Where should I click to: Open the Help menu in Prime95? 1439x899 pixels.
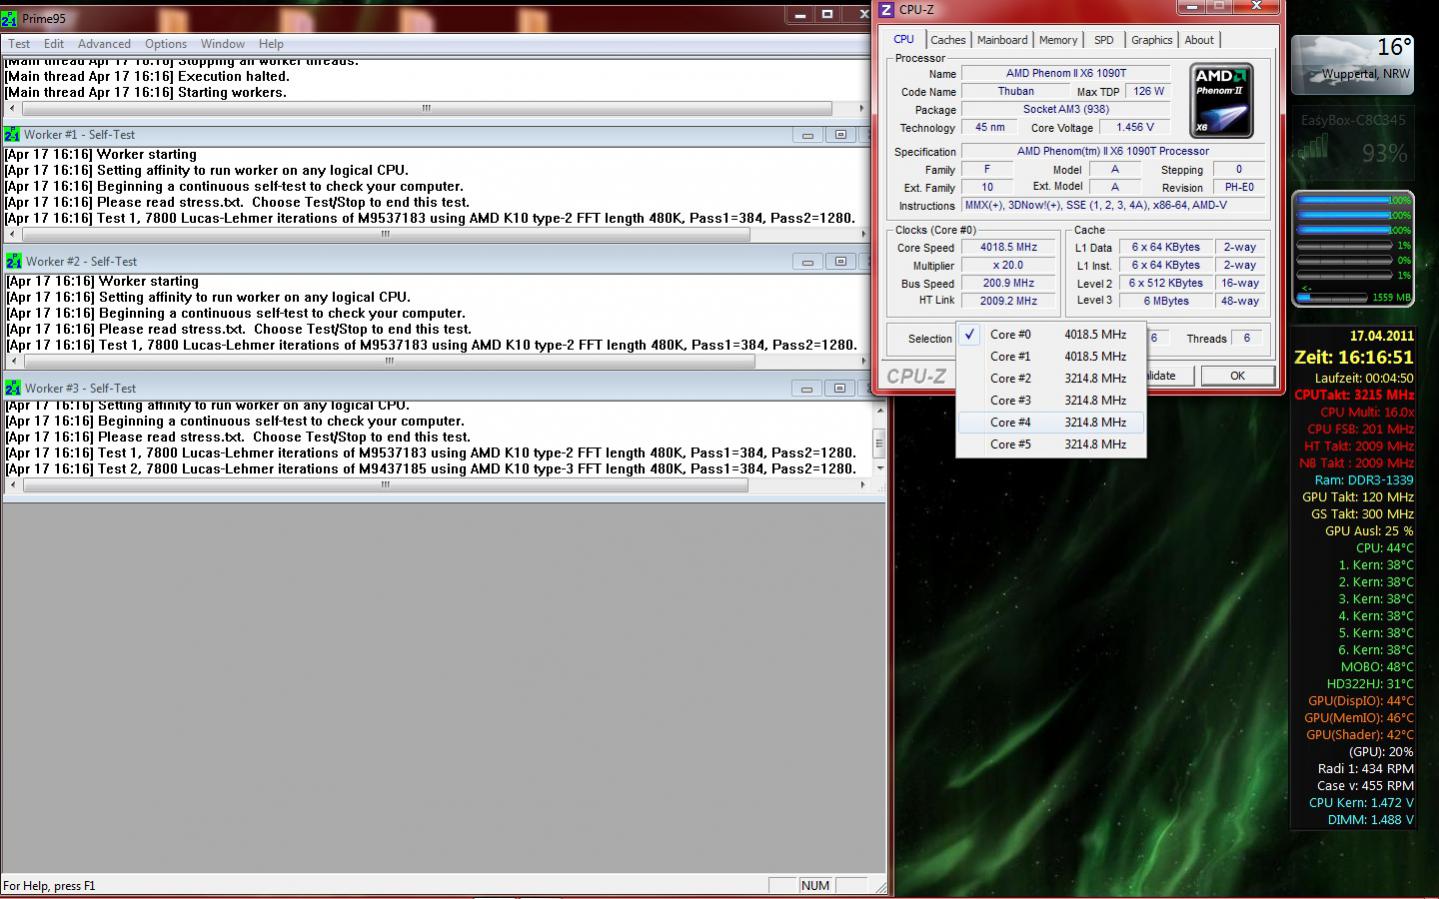pos(271,44)
